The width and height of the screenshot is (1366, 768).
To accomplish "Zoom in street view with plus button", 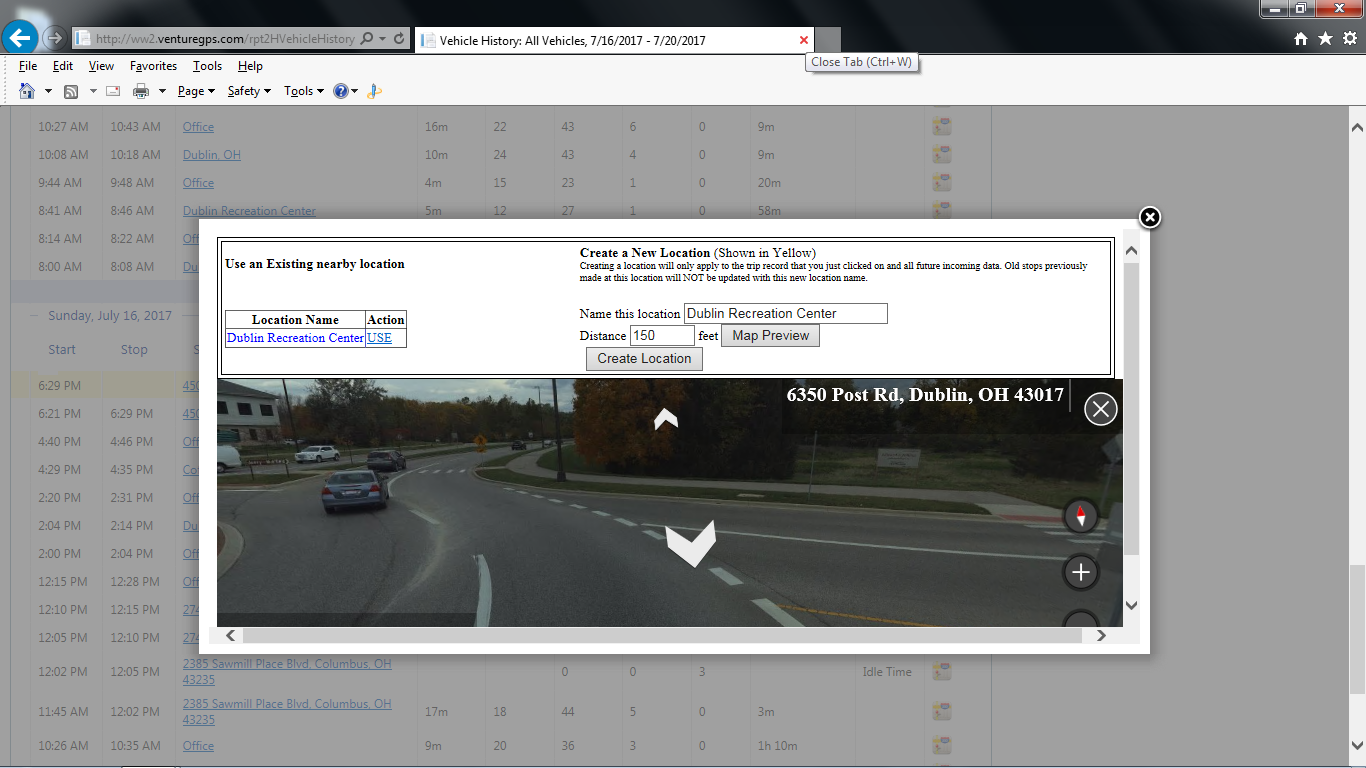I will point(1080,572).
